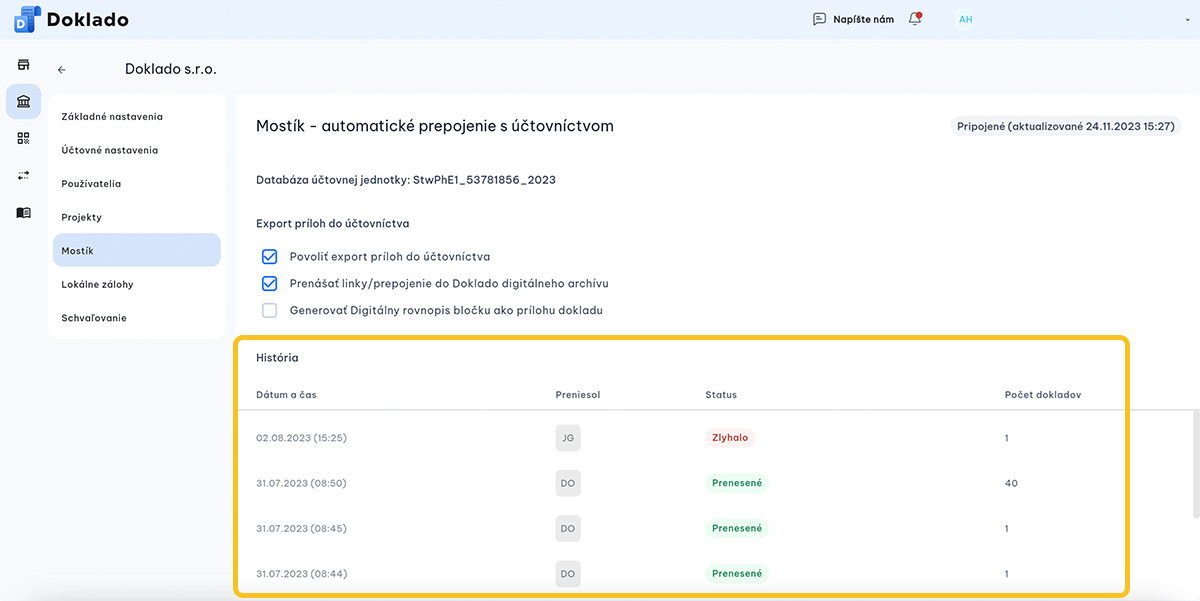Click document count 40
The image size is (1200, 601).
point(1011,483)
